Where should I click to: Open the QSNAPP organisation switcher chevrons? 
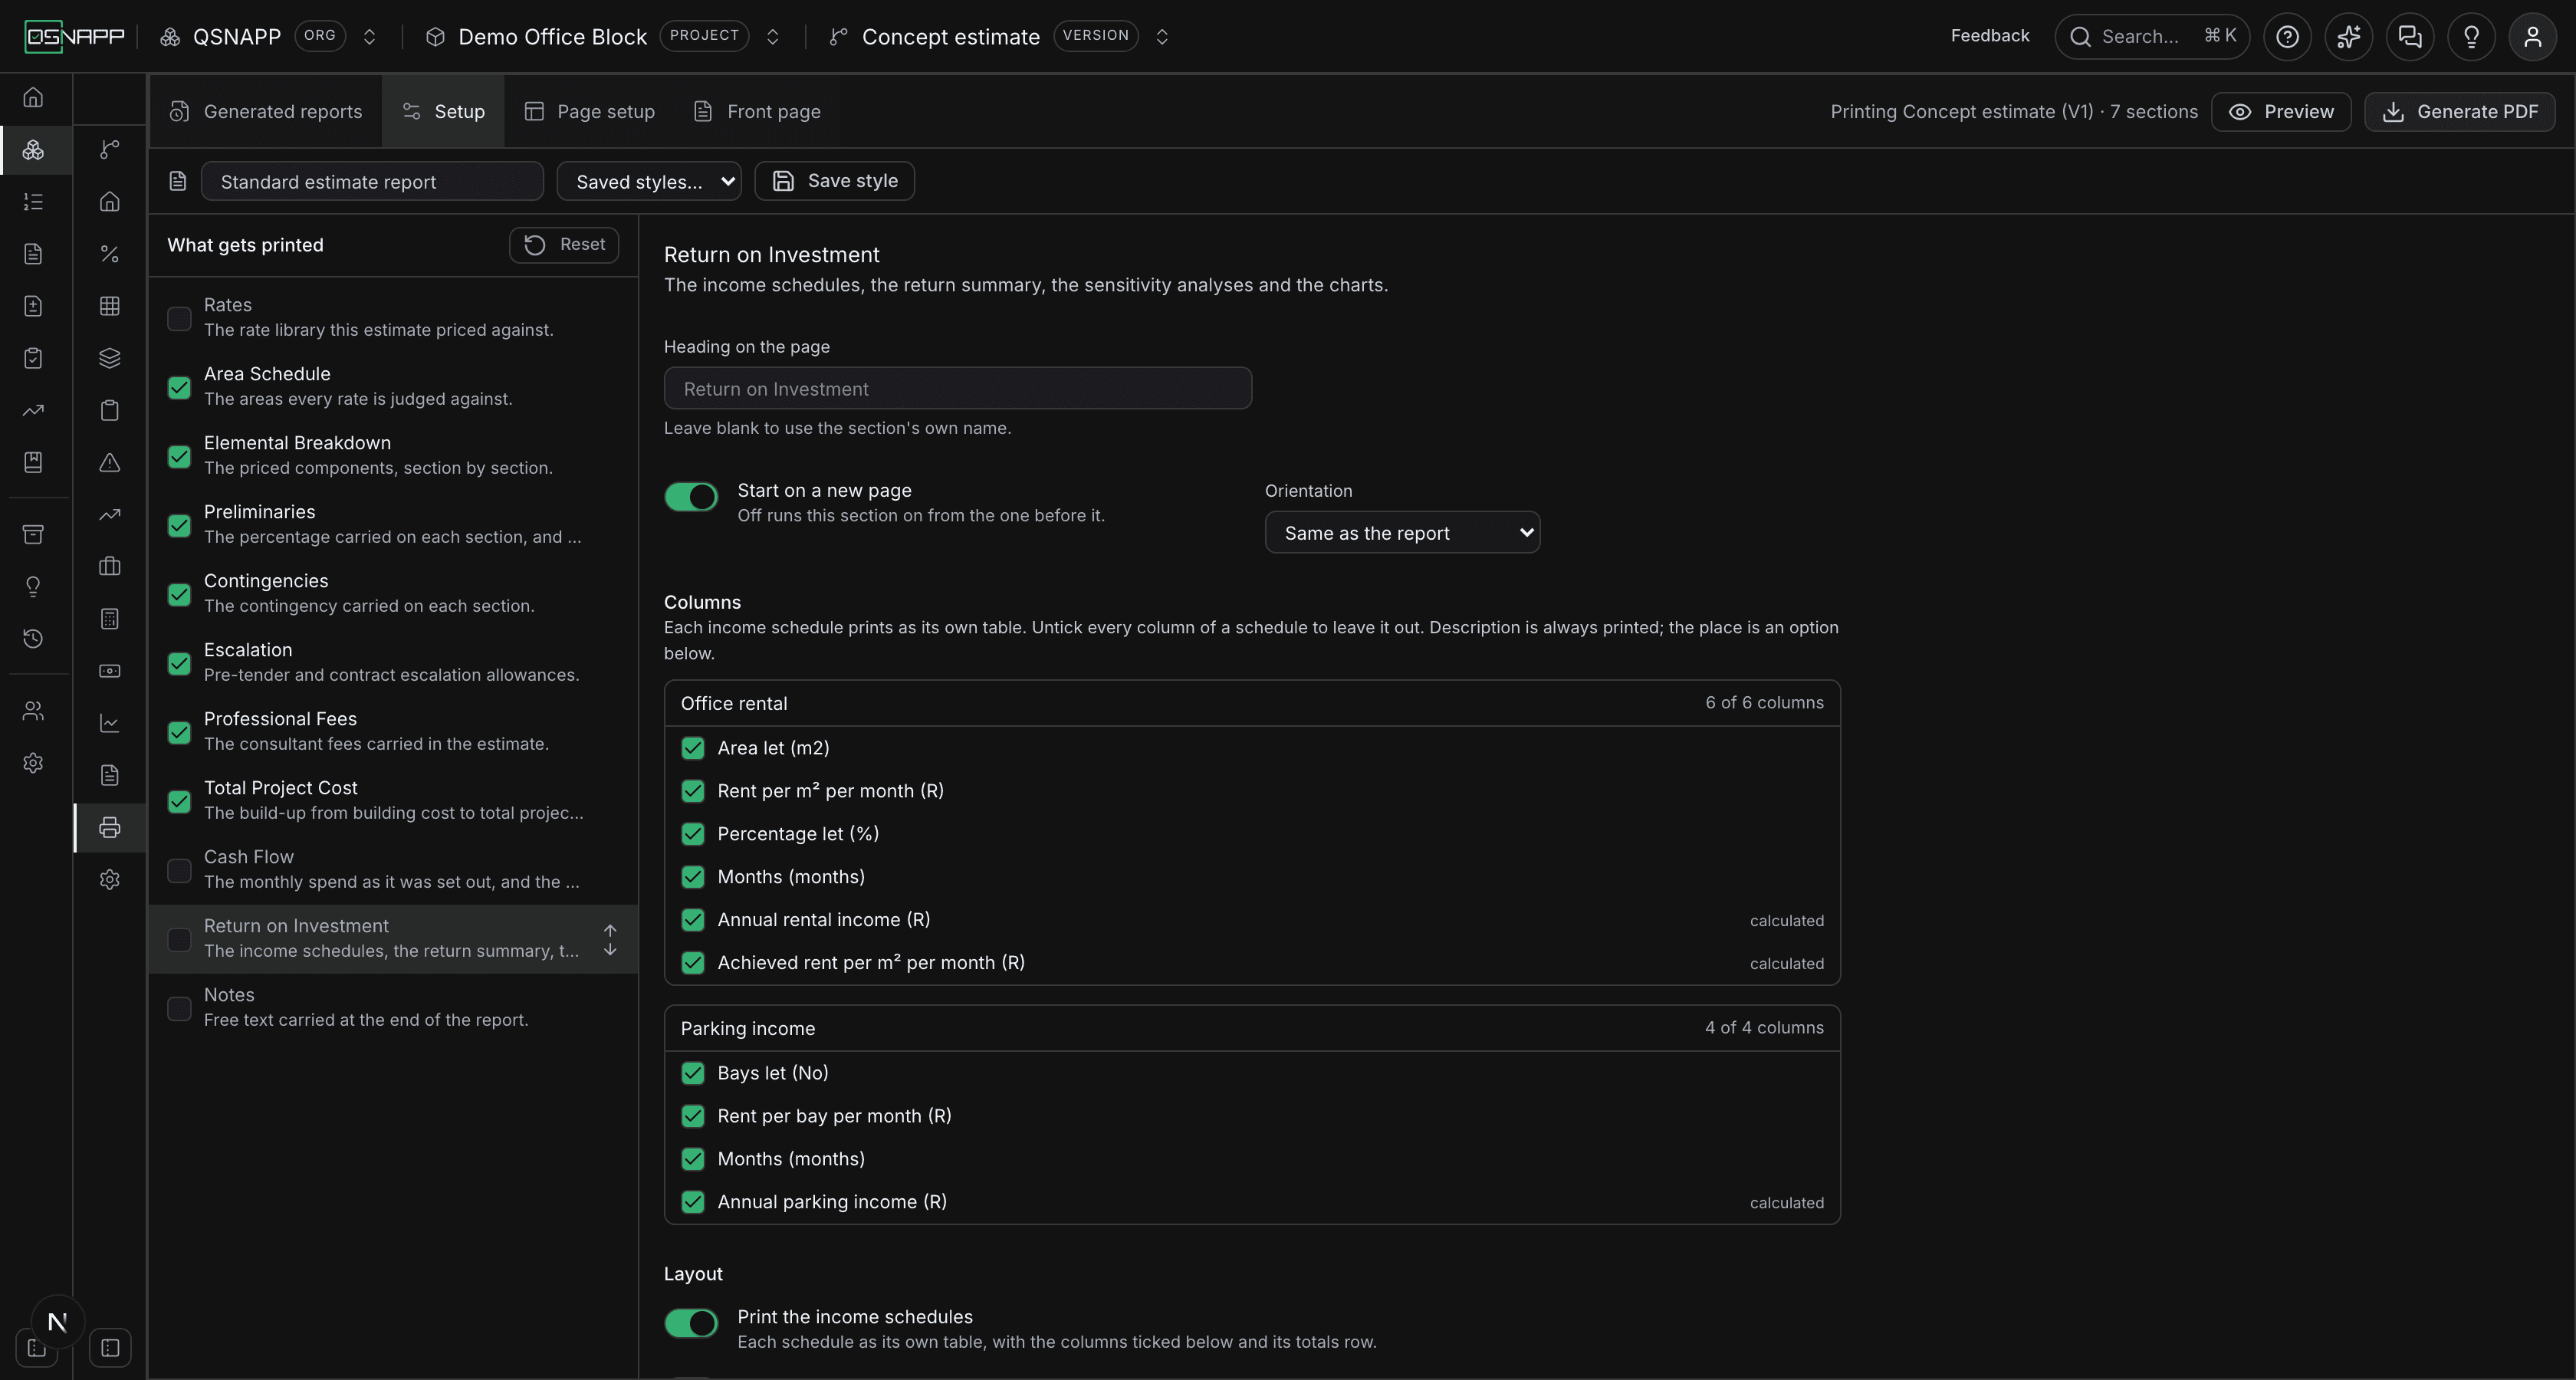point(369,37)
